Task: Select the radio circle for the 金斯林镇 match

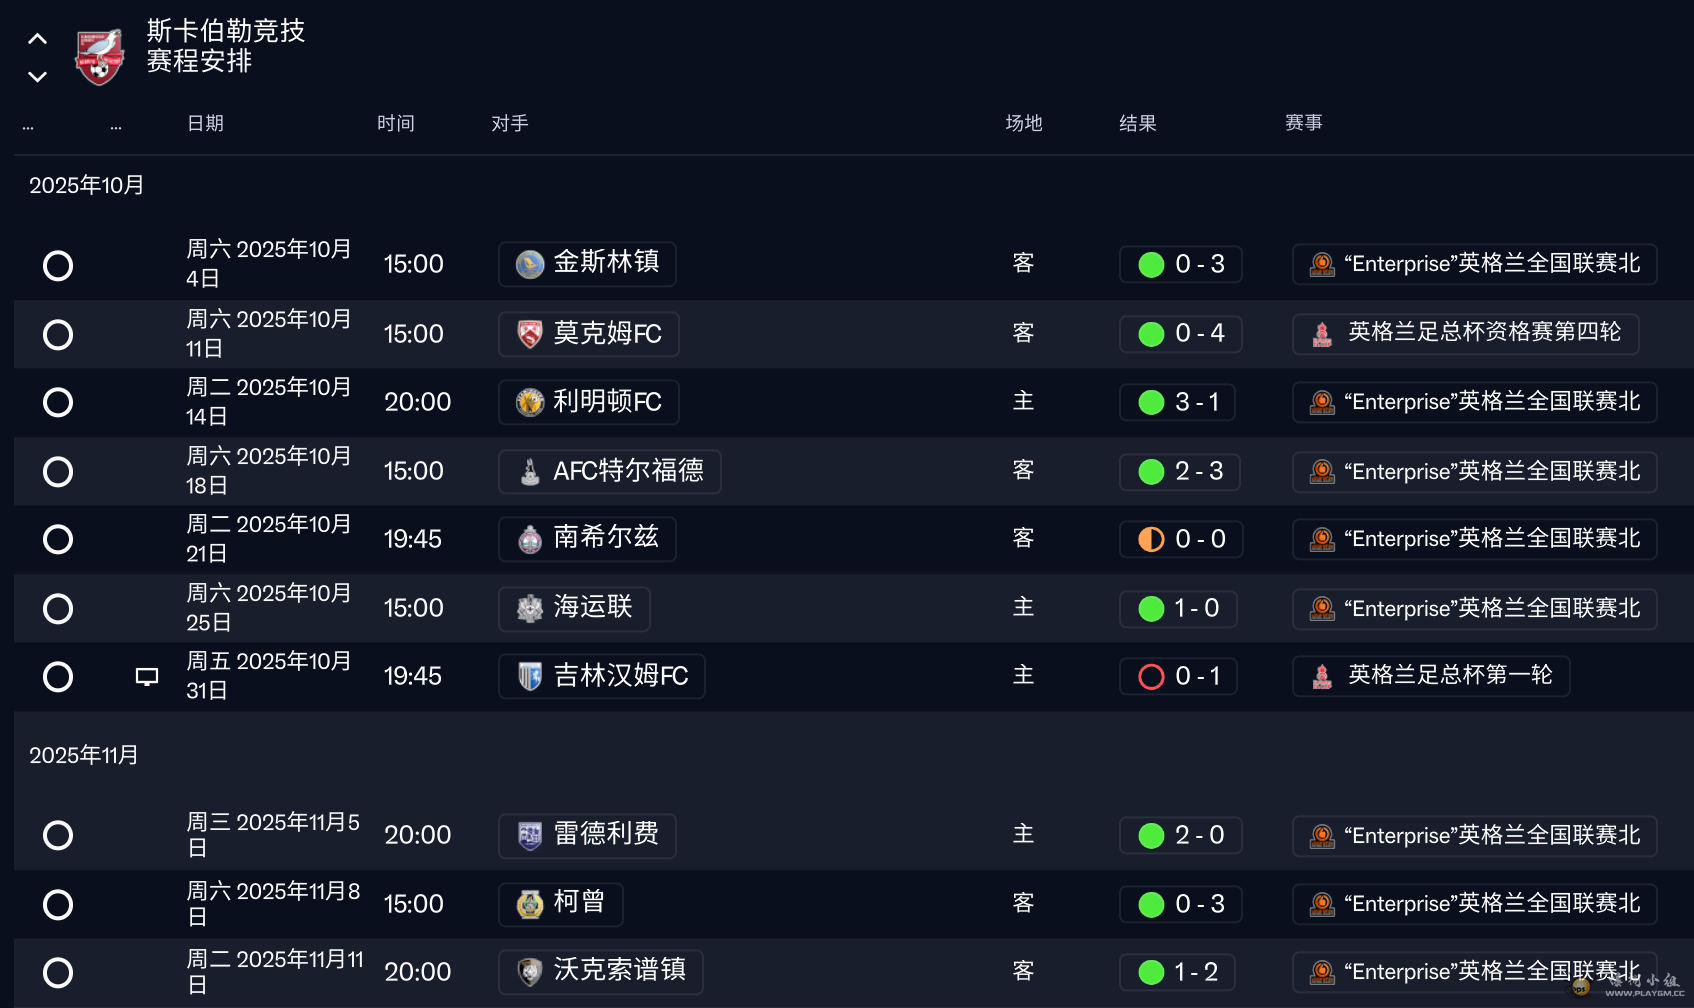Action: 58,266
